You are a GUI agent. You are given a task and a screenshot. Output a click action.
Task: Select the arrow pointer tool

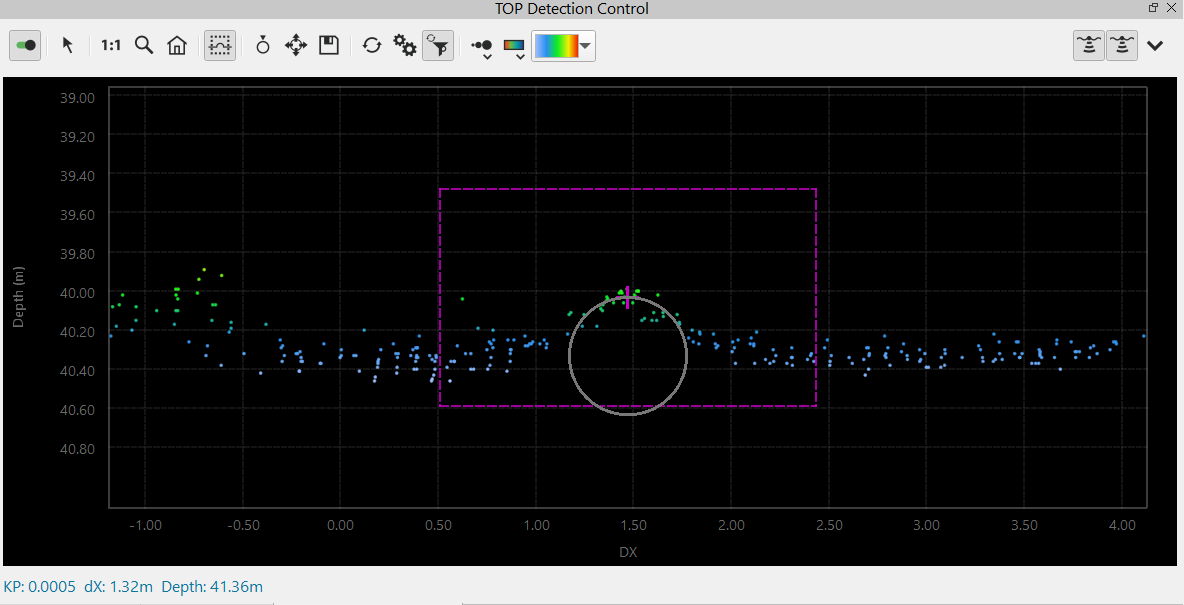click(68, 46)
